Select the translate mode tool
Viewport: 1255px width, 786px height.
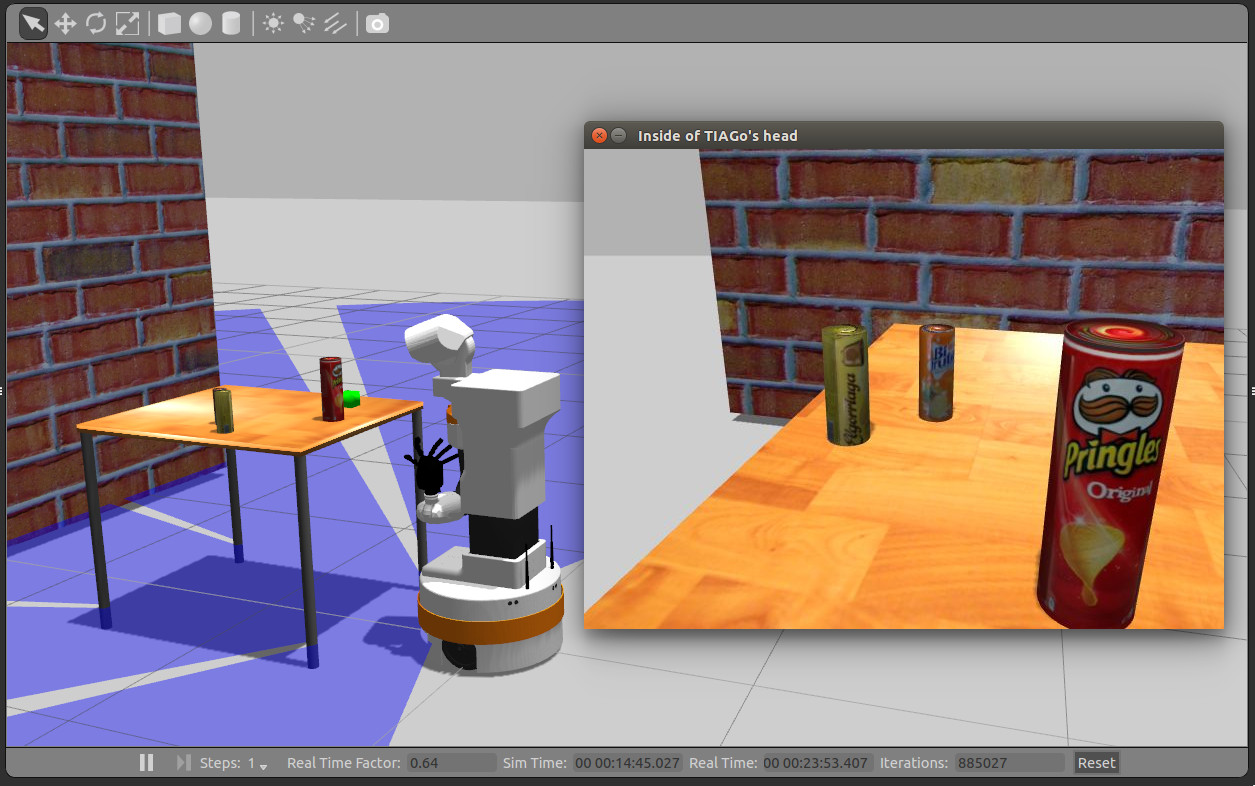pos(66,23)
